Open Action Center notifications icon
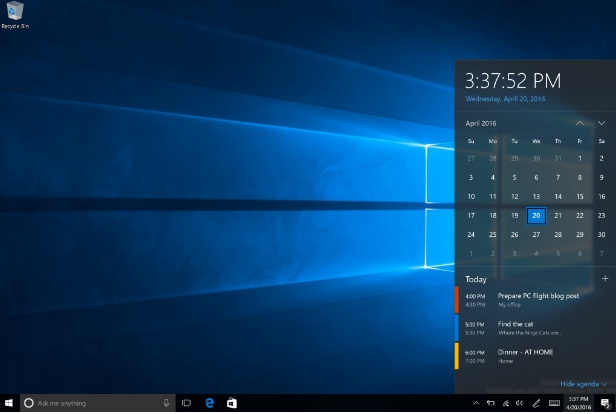Screen dimensions: 616x414 point(605,402)
